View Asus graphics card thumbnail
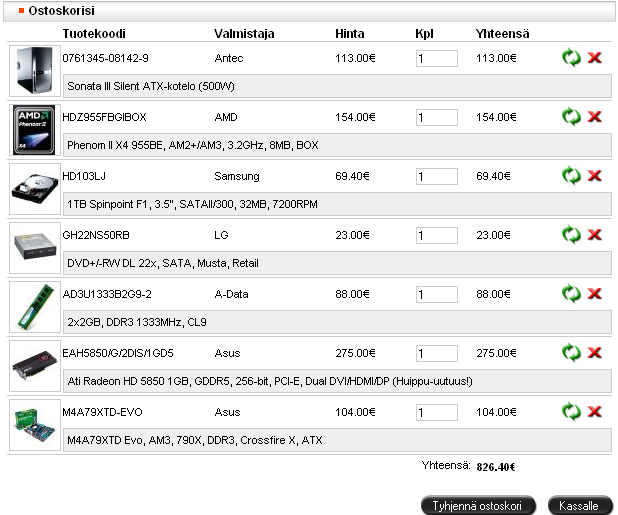The image size is (618, 515). point(35,366)
